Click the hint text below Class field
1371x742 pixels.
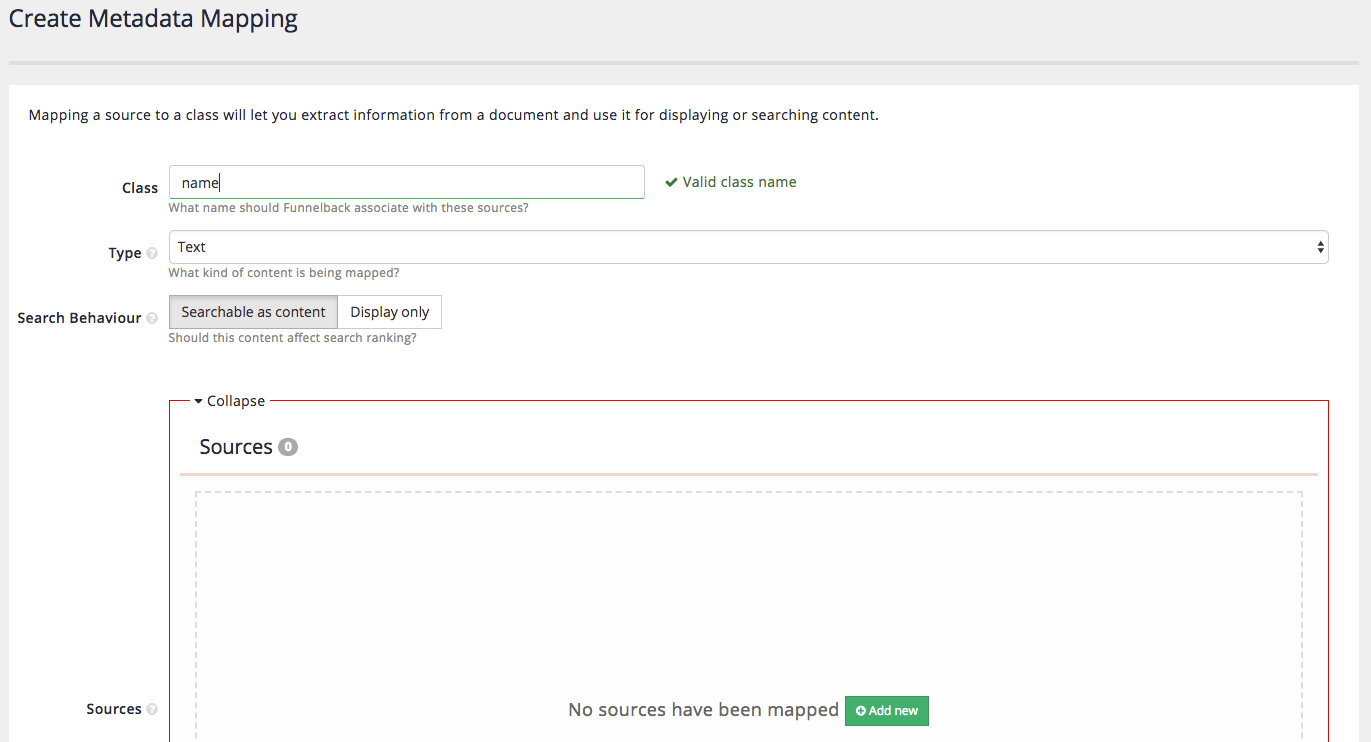[348, 208]
